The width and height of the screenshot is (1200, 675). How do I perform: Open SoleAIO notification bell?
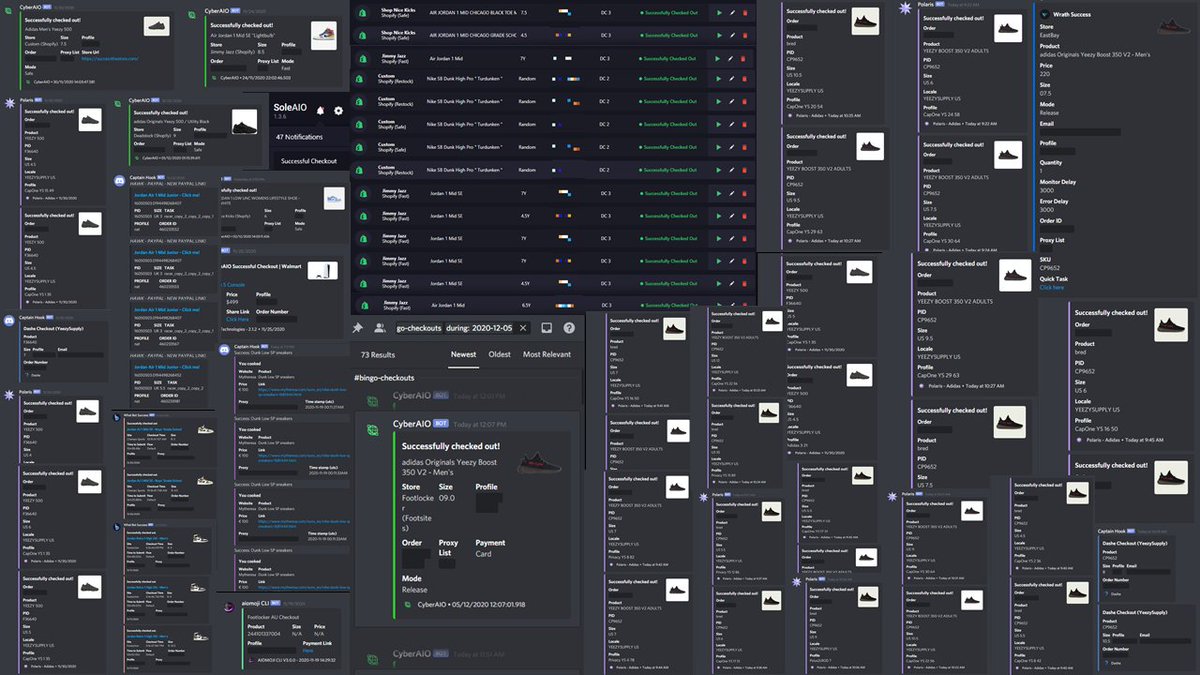click(x=321, y=110)
